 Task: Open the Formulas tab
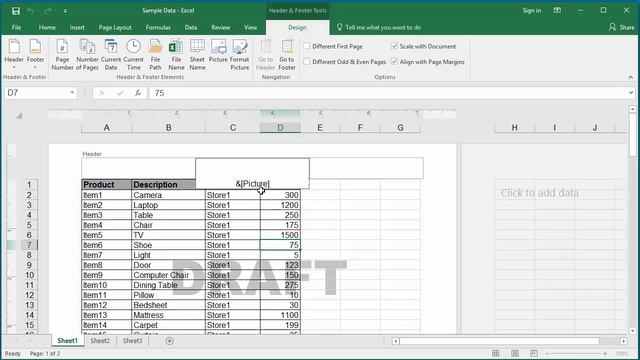click(158, 27)
